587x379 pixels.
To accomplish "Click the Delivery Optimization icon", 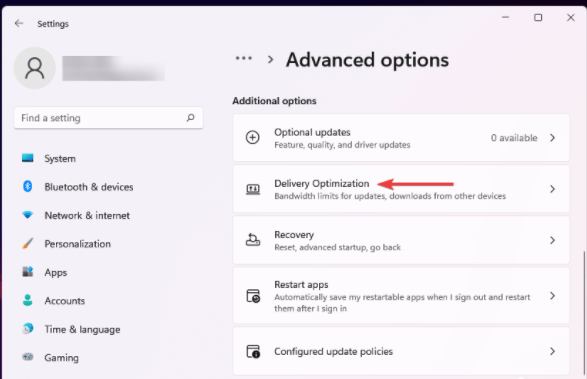I will pyautogui.click(x=253, y=189).
